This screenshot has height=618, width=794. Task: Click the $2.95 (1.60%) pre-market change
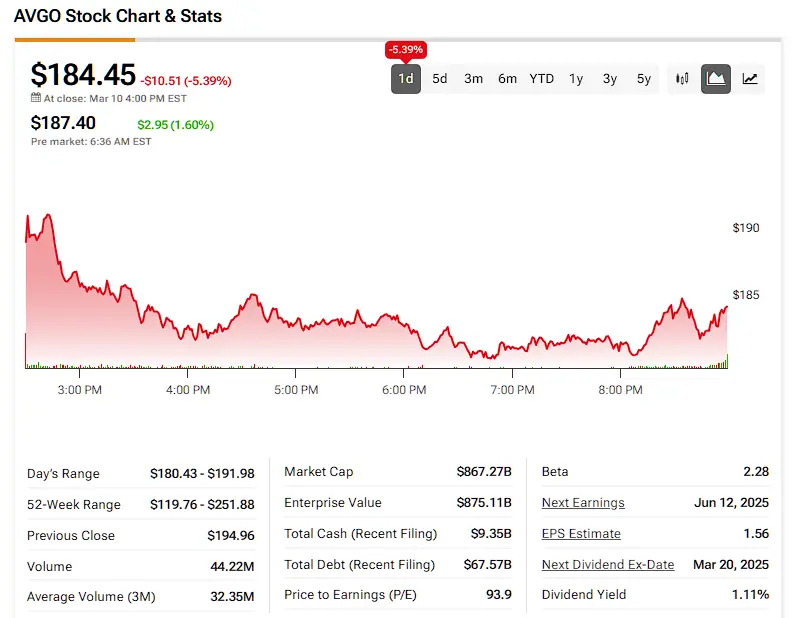click(175, 125)
